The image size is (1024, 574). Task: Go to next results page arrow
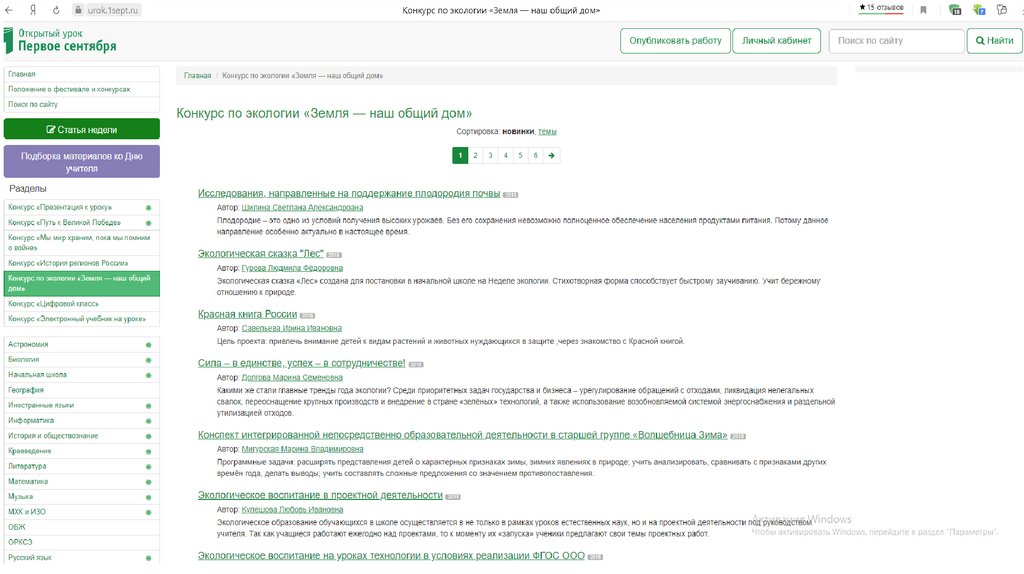click(x=552, y=155)
